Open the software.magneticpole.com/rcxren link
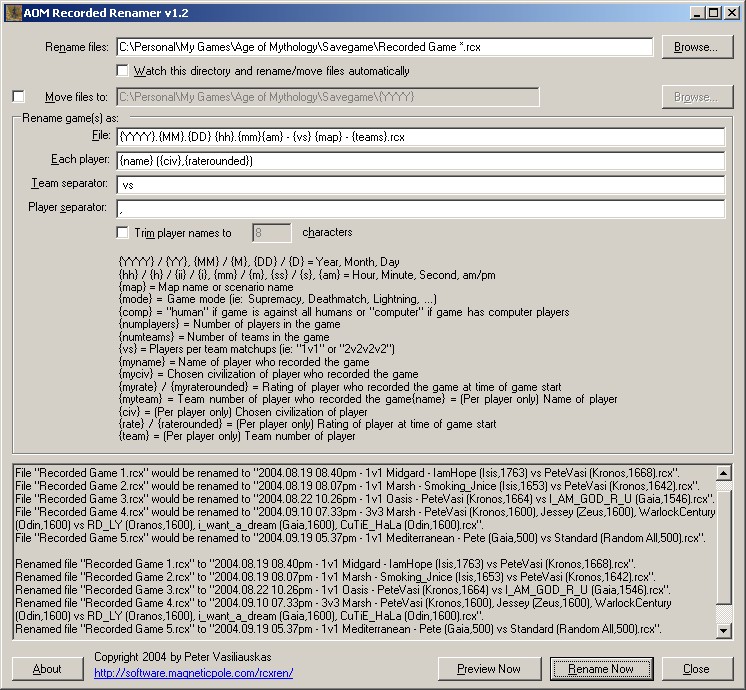Viewport: 746px width, 690px height. click(194, 673)
